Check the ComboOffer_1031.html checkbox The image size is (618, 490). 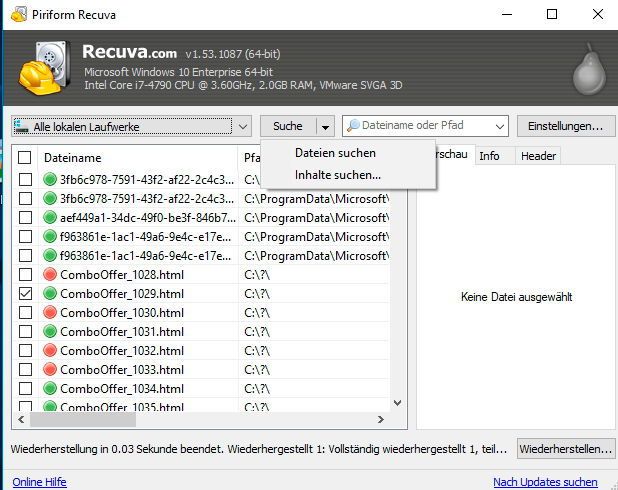click(x=26, y=331)
